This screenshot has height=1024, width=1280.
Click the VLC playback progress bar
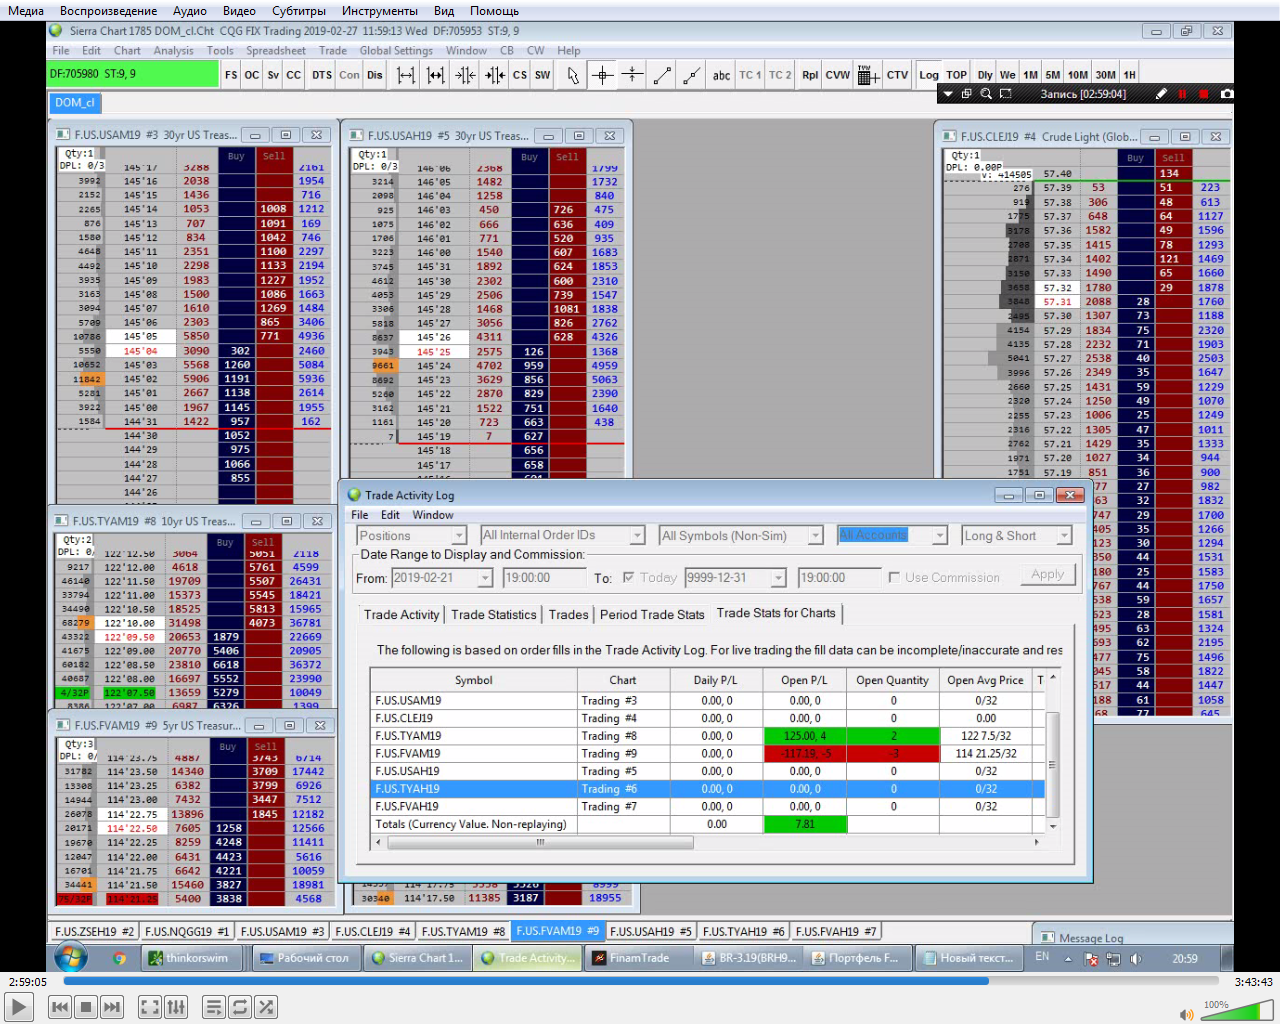640,982
